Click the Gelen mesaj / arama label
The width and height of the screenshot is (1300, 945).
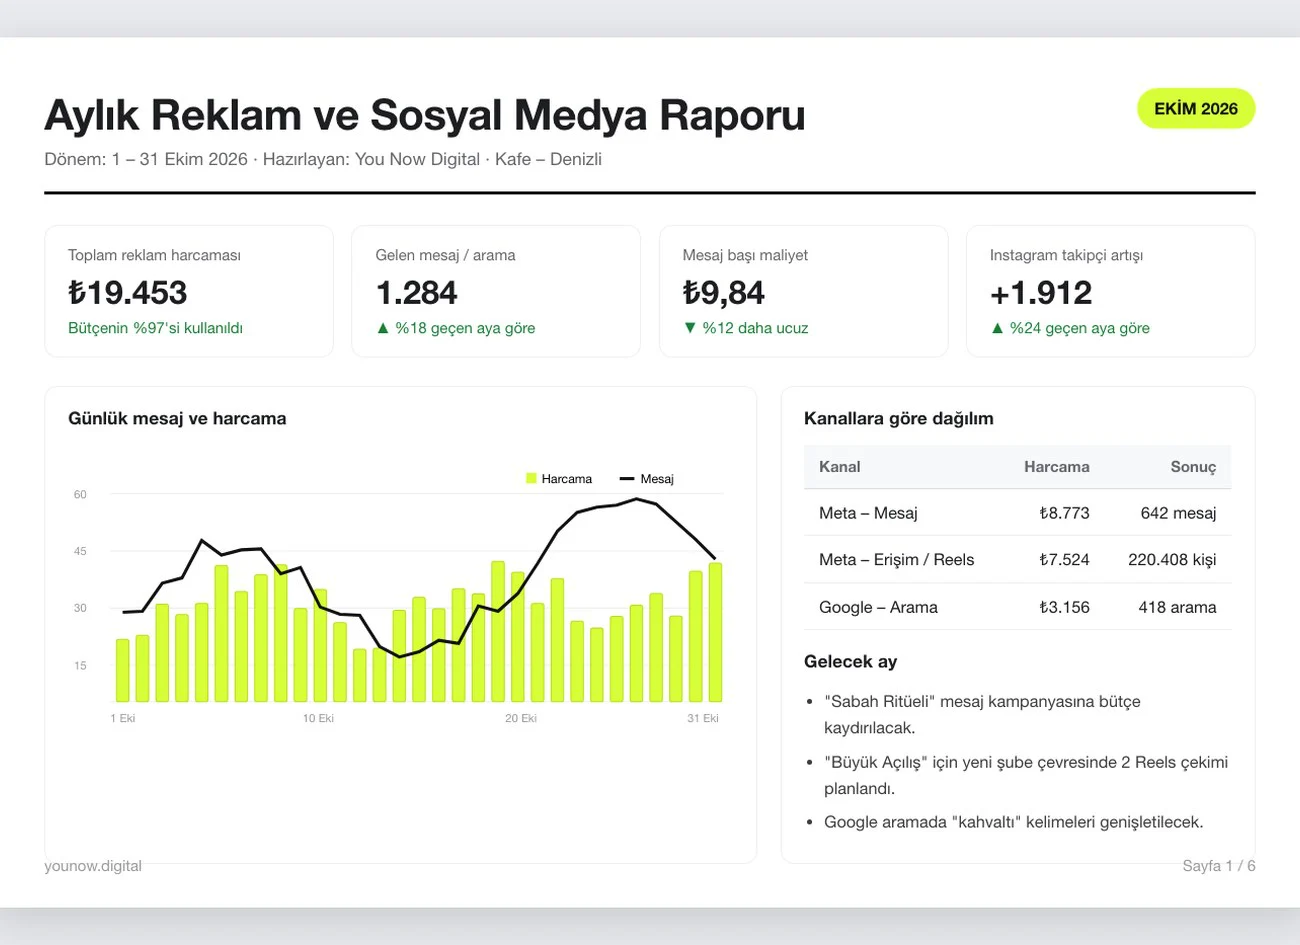click(446, 255)
